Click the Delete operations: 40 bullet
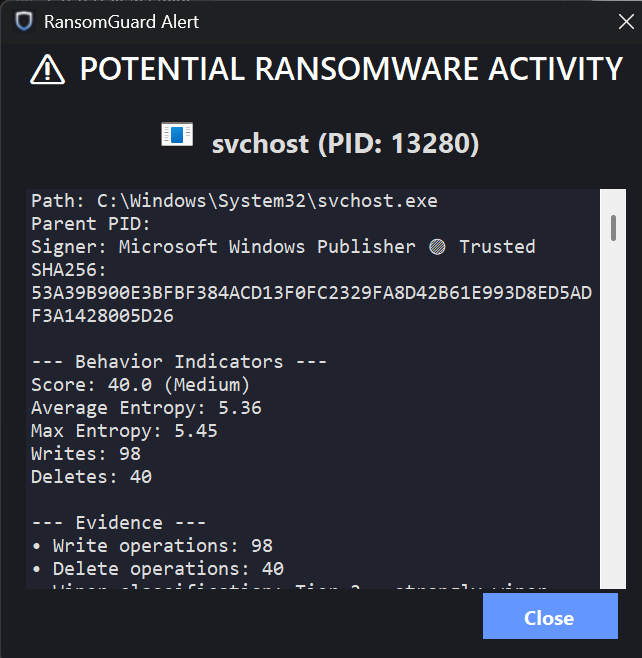 [x=158, y=569]
